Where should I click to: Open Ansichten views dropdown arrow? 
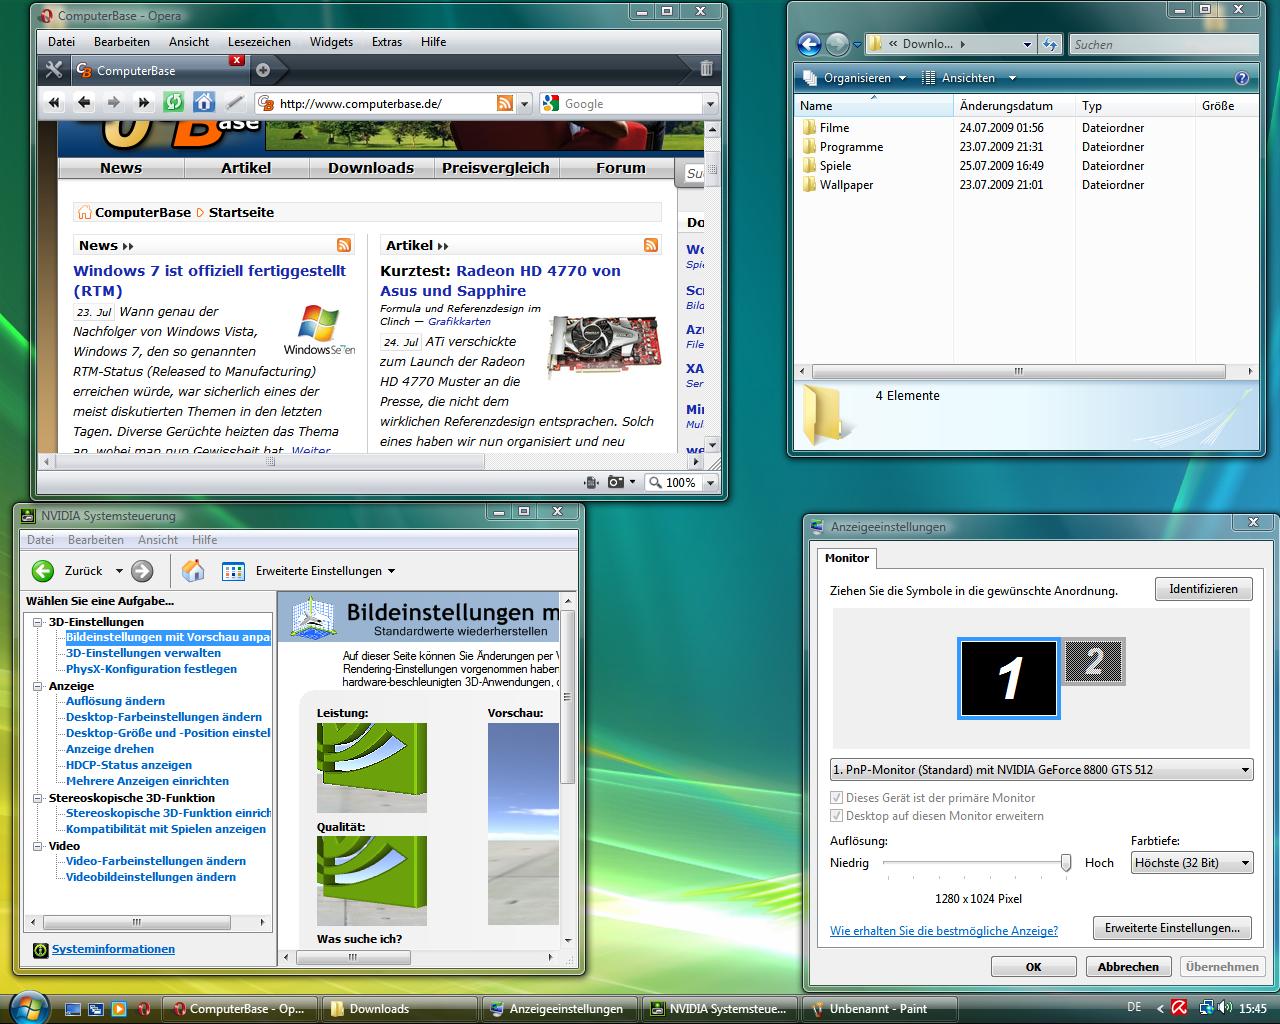point(1012,78)
